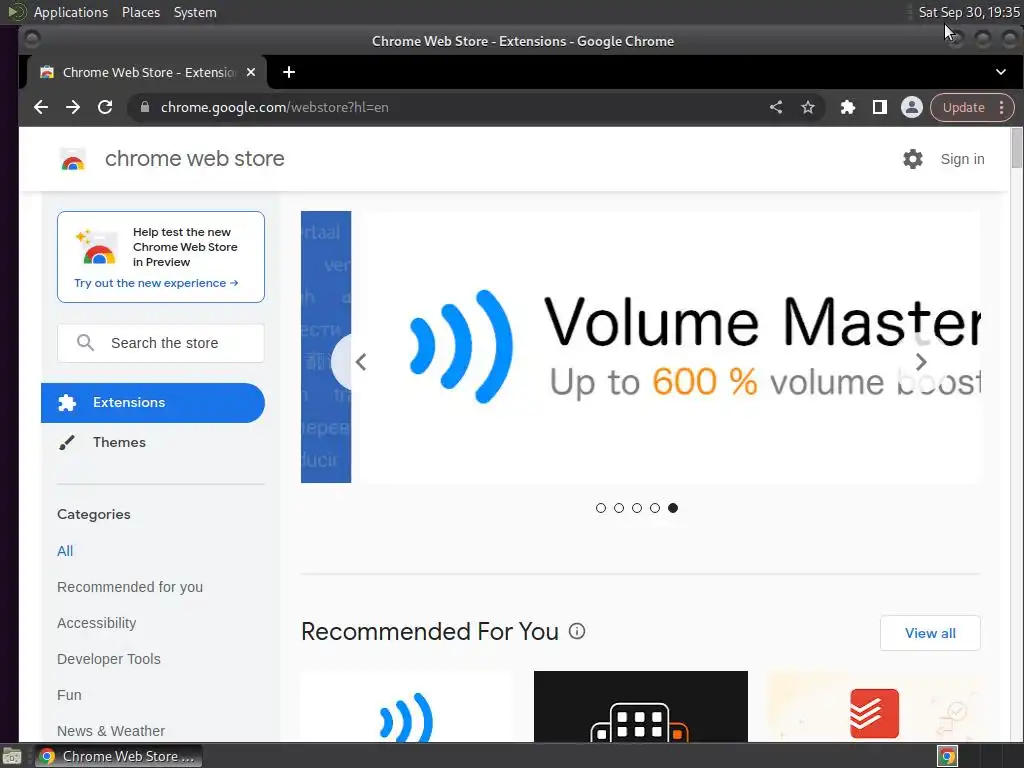Close the Chrome Web Store tab
Image resolution: width=1024 pixels, height=768 pixels.
251,72
